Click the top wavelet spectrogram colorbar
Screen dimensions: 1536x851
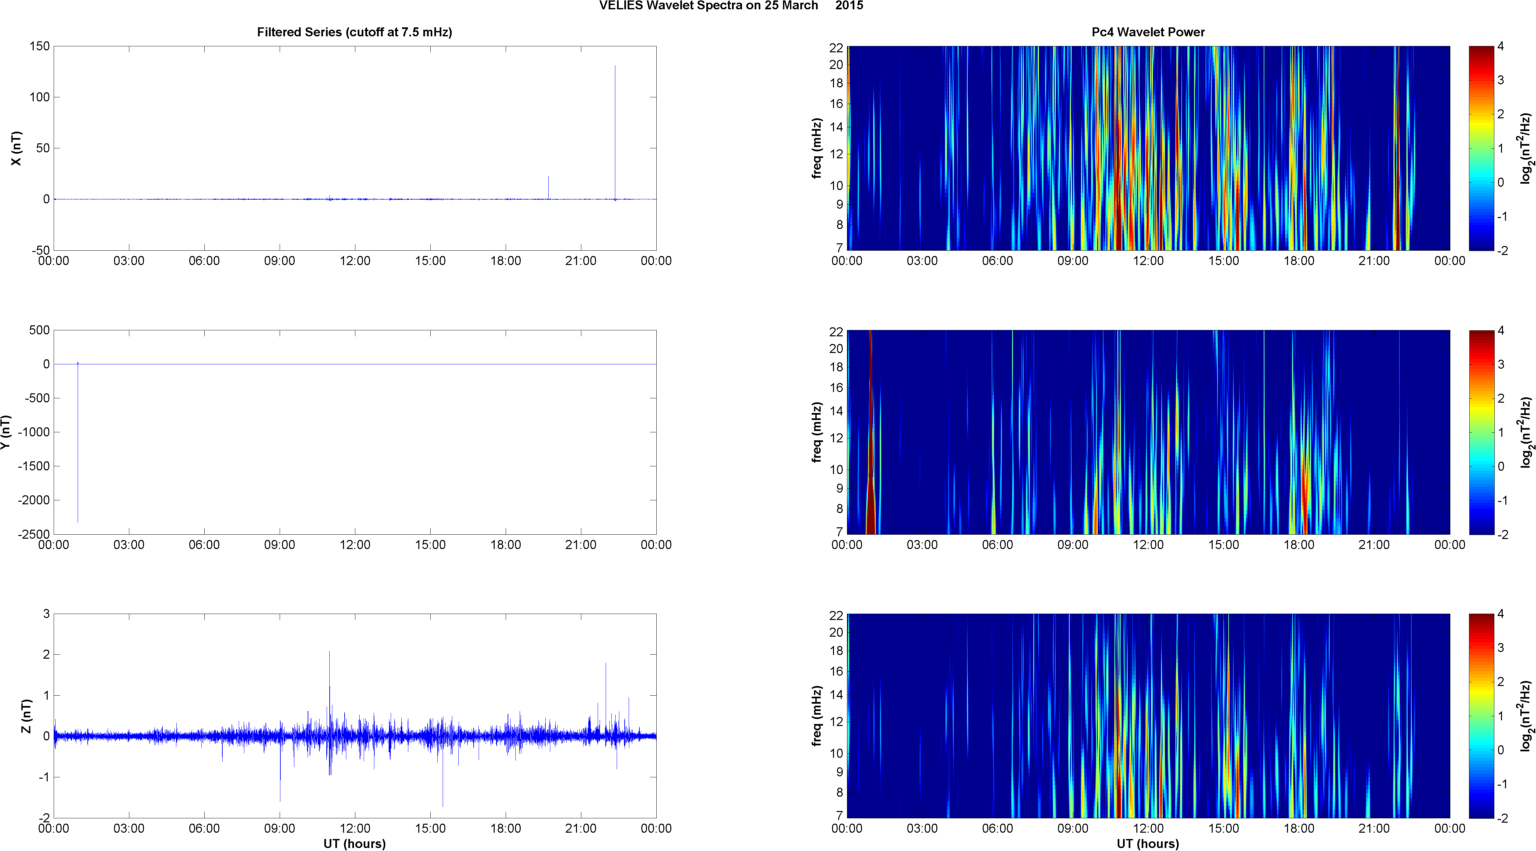(1481, 148)
